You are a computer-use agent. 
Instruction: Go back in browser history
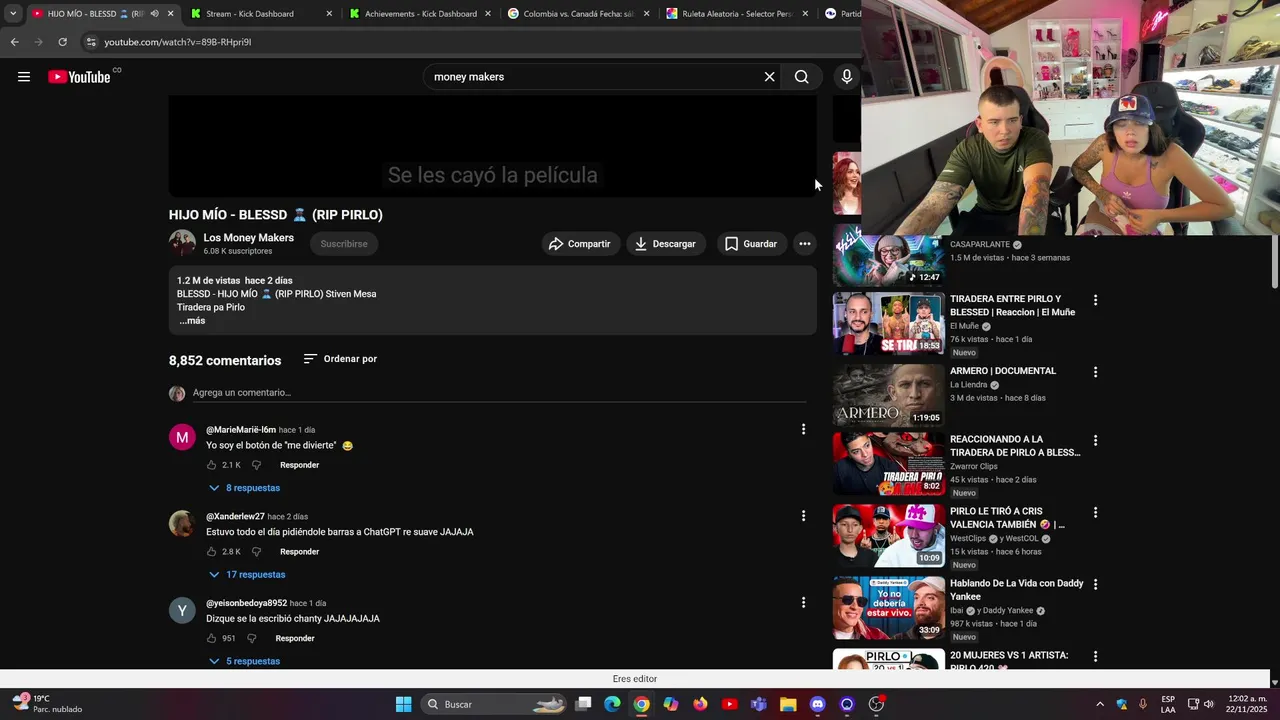[14, 42]
